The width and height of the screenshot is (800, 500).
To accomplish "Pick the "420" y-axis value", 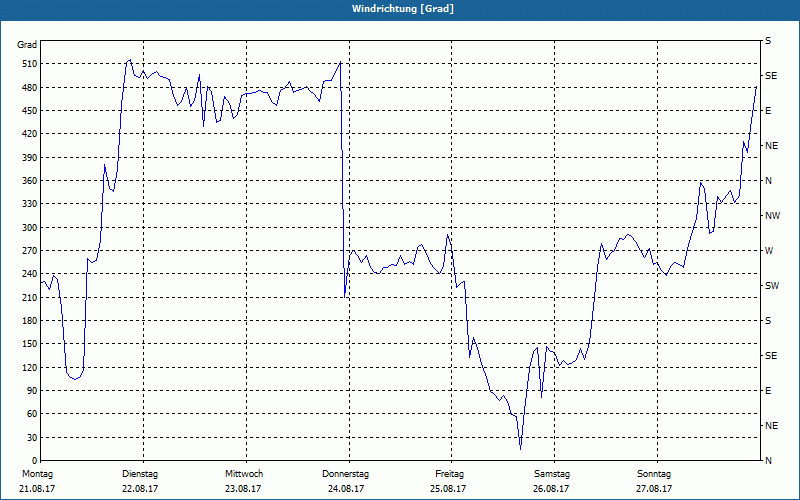I will (x=29, y=134).
